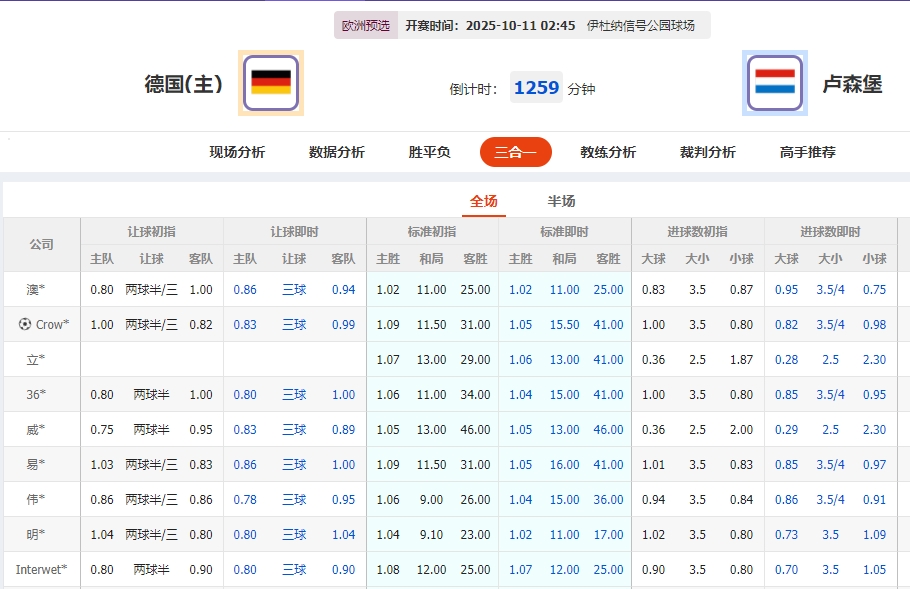Open the 现场分析 section
Image resolution: width=910 pixels, height=589 pixels.
tap(236, 152)
